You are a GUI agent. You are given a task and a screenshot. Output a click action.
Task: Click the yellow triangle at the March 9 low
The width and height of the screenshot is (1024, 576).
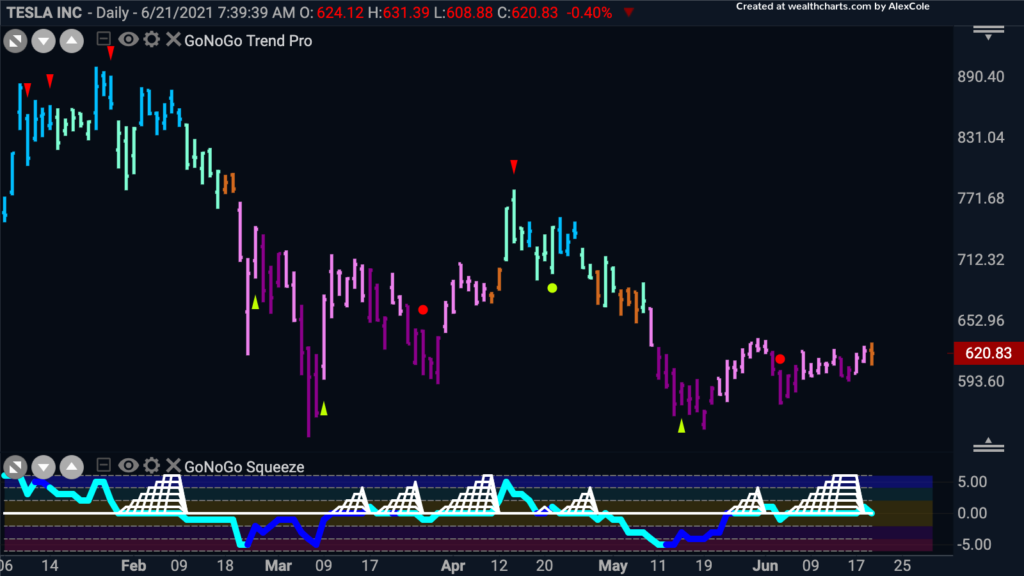[324, 409]
